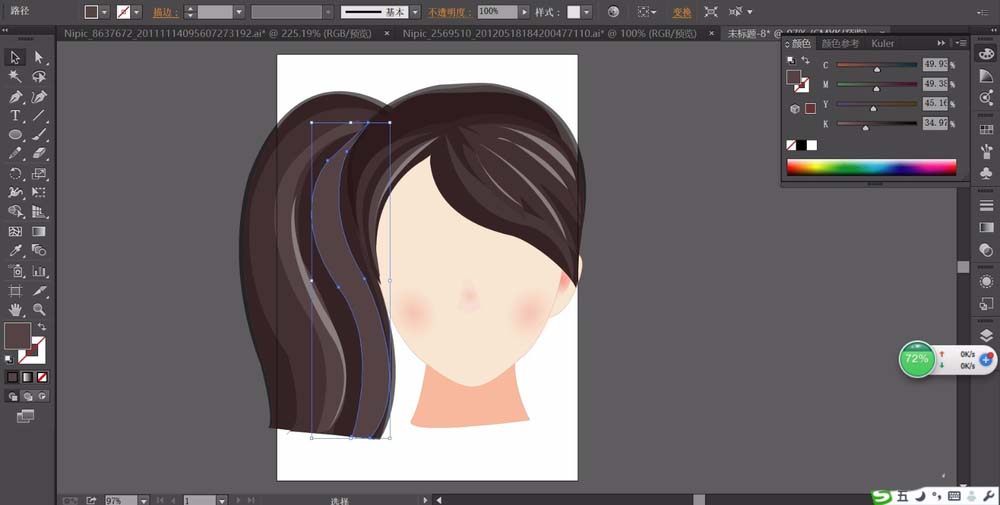Viewport: 1000px width, 505px height.
Task: Select the Pen tool
Action: pos(15,97)
